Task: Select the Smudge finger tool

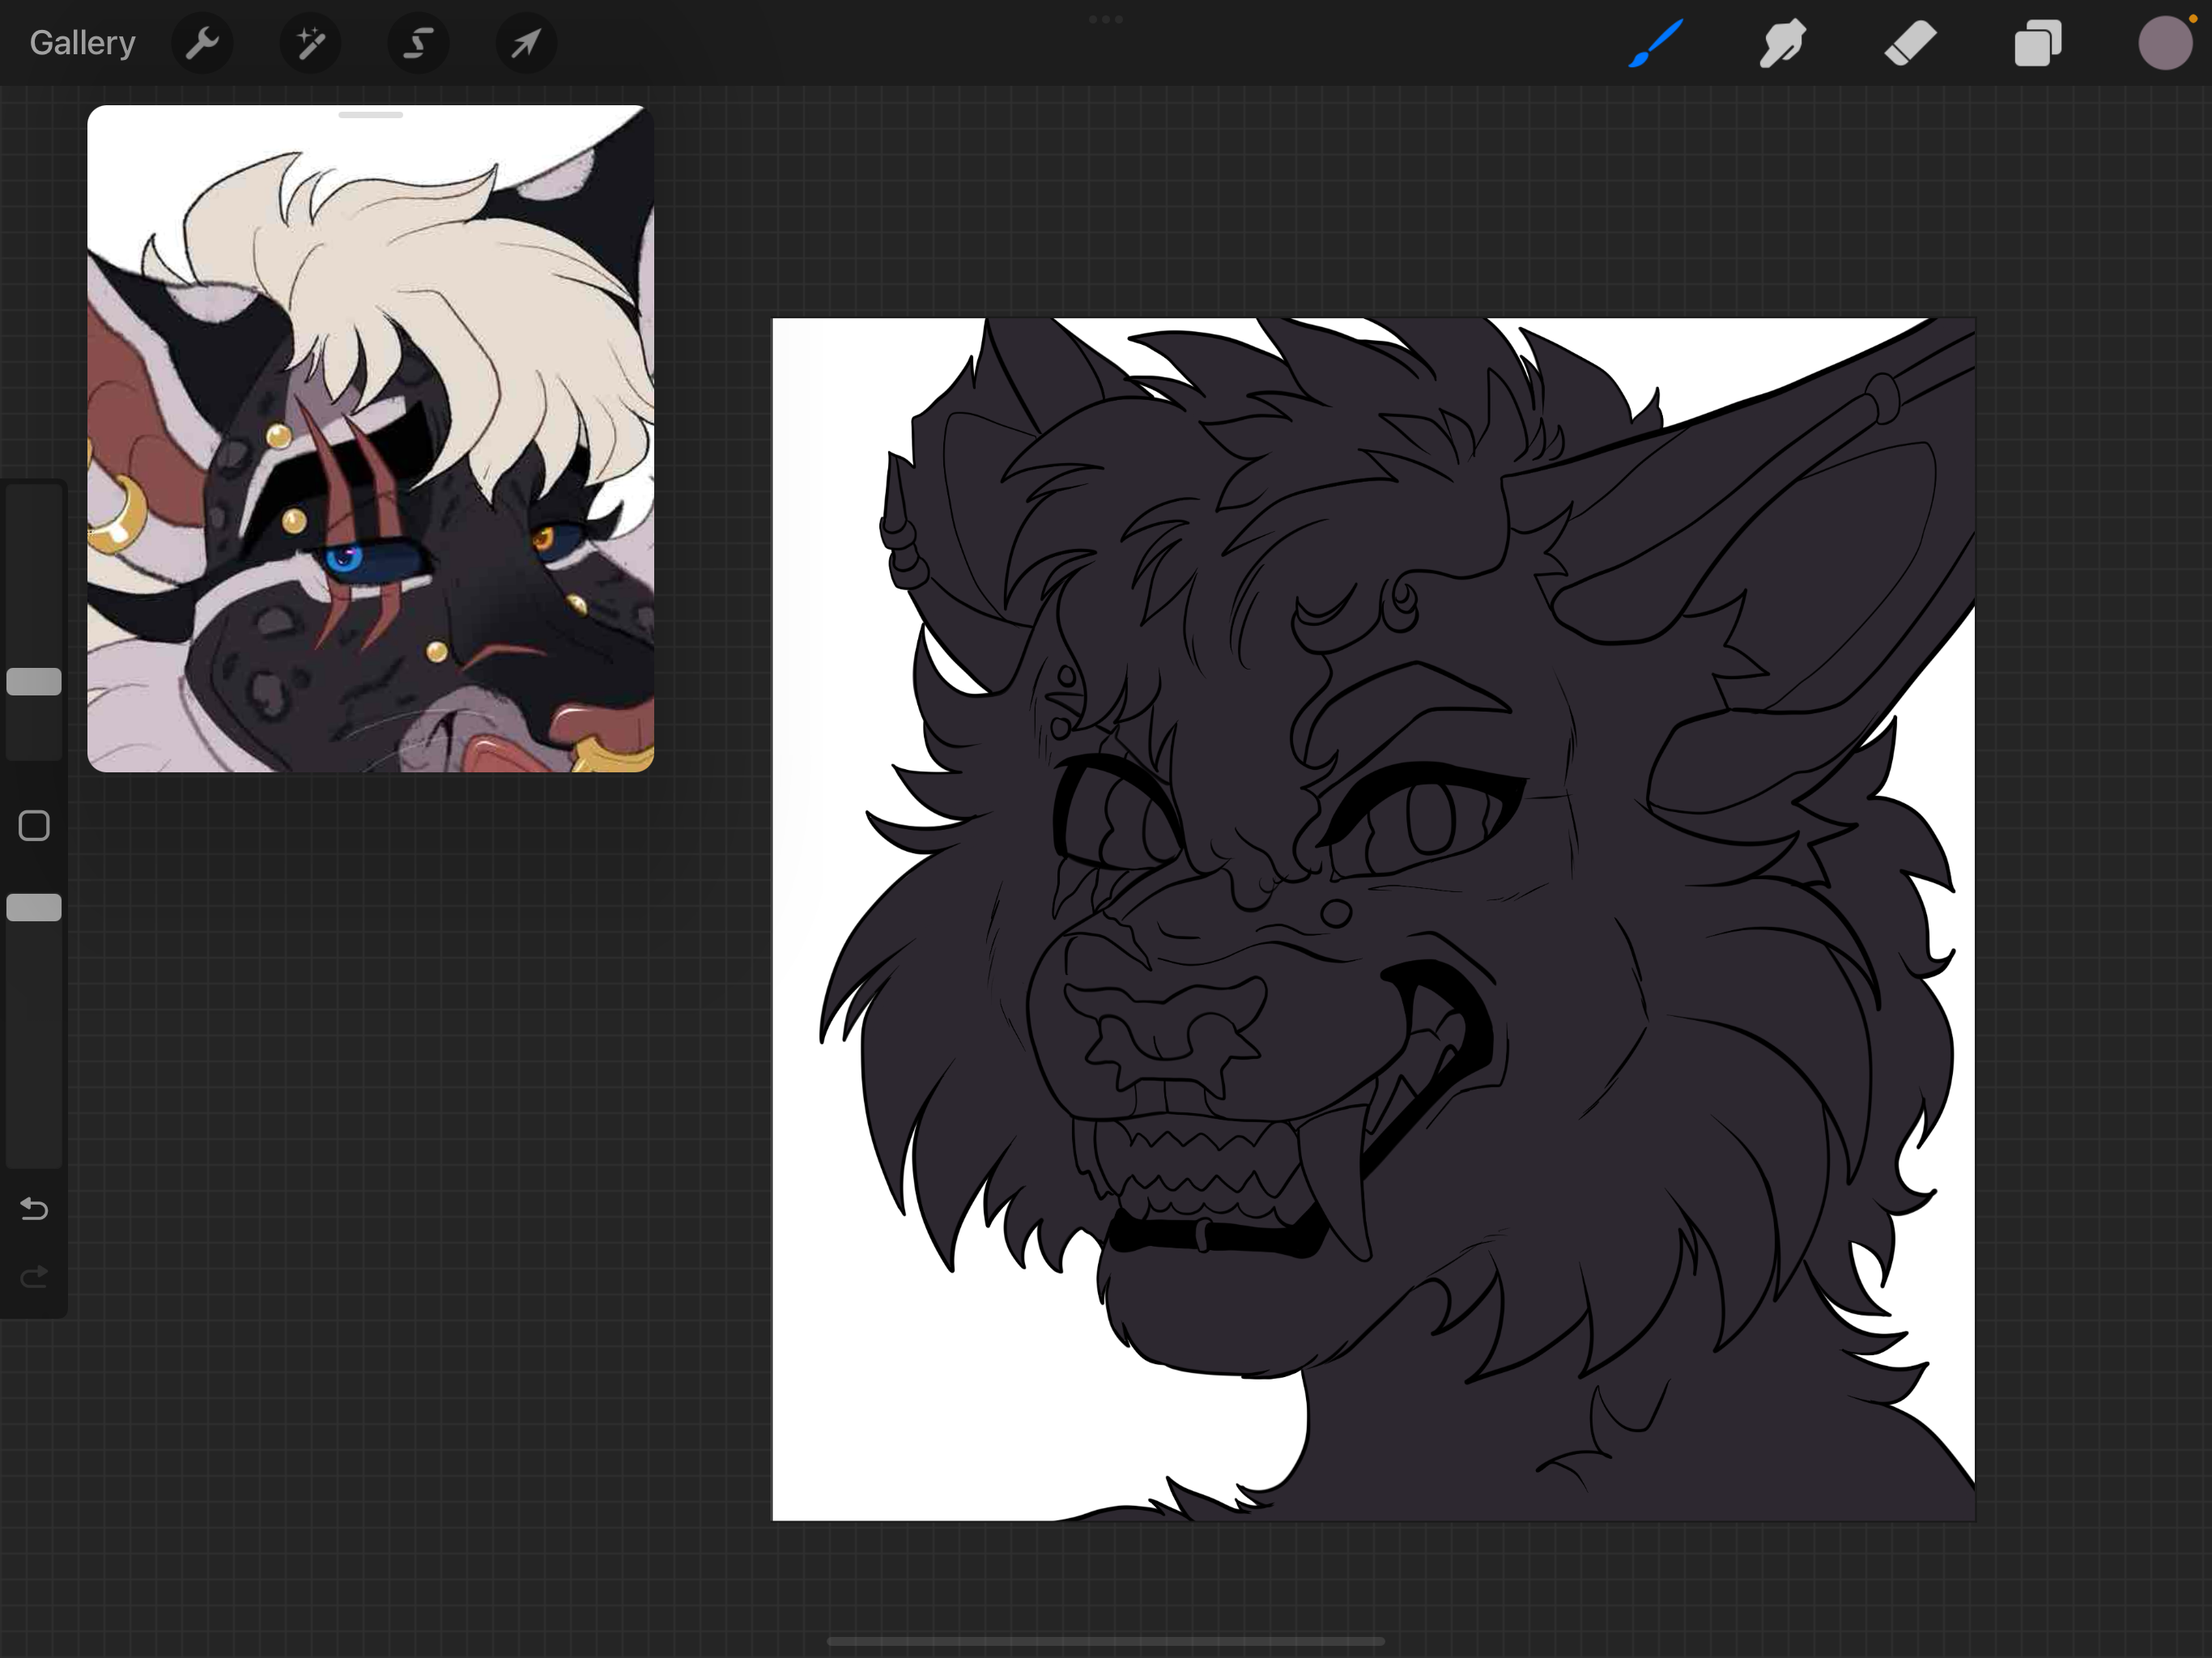Action: tap(1782, 43)
